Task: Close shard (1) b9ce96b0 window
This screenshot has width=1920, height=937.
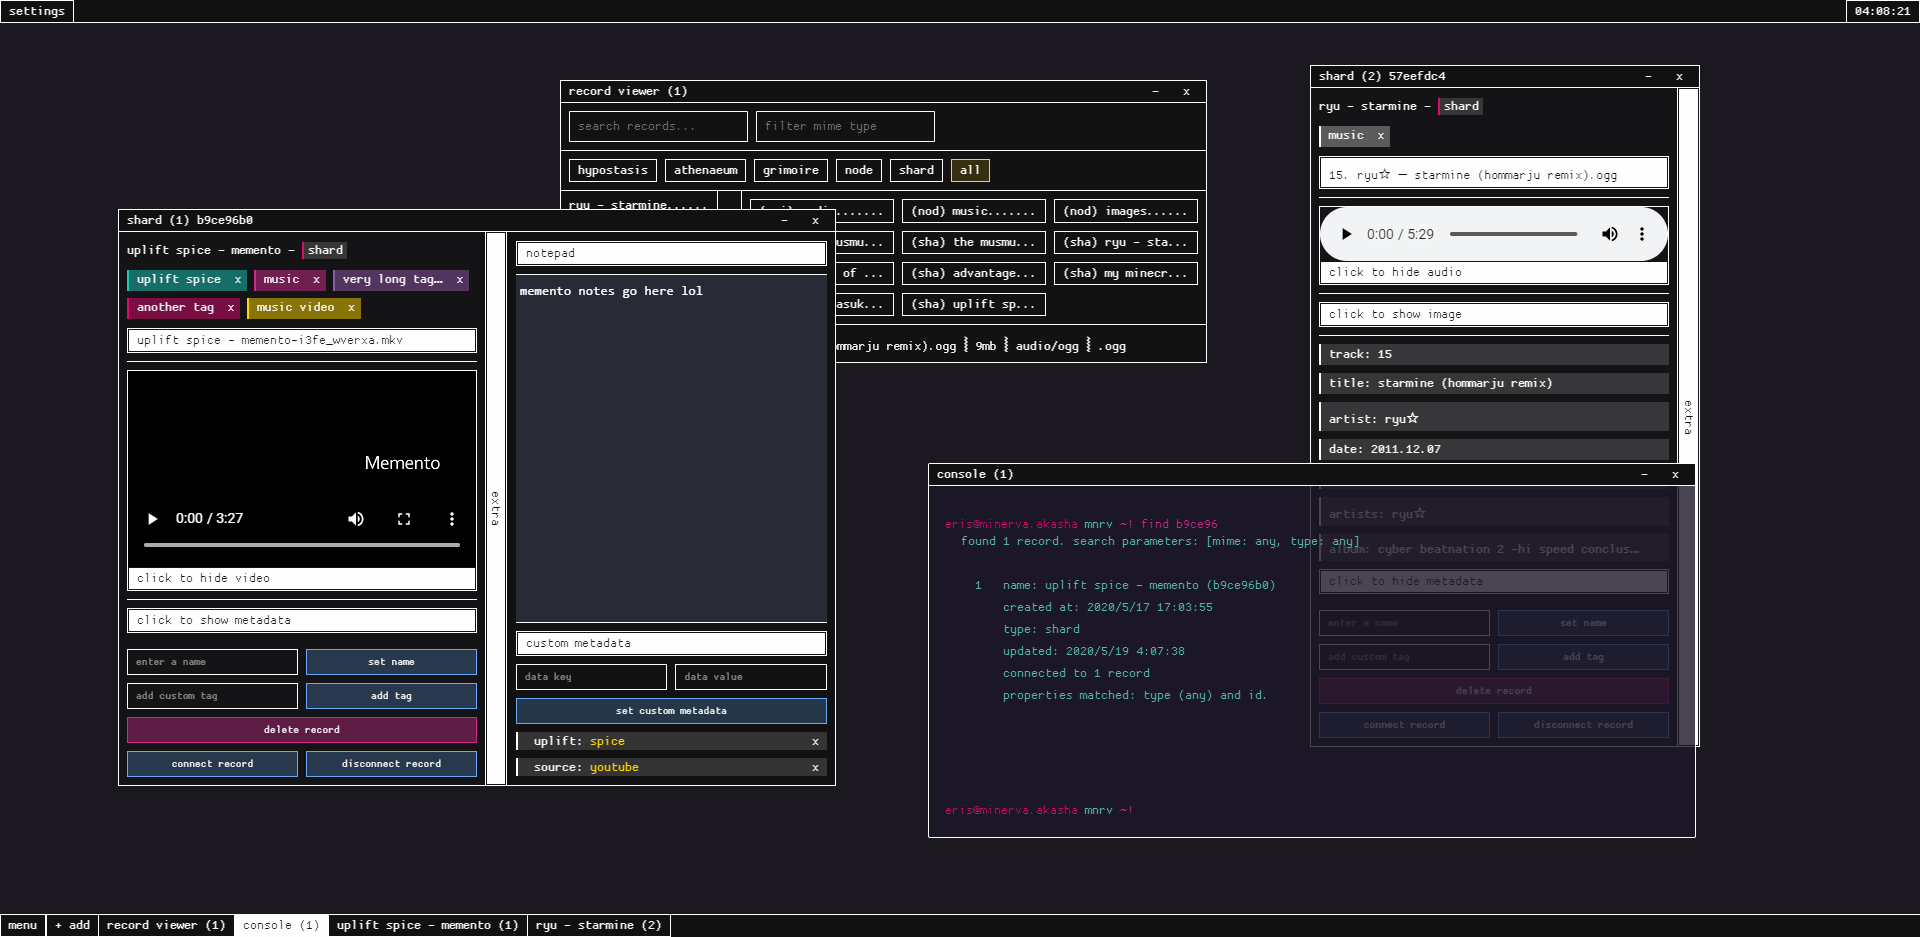Action: [x=816, y=220]
